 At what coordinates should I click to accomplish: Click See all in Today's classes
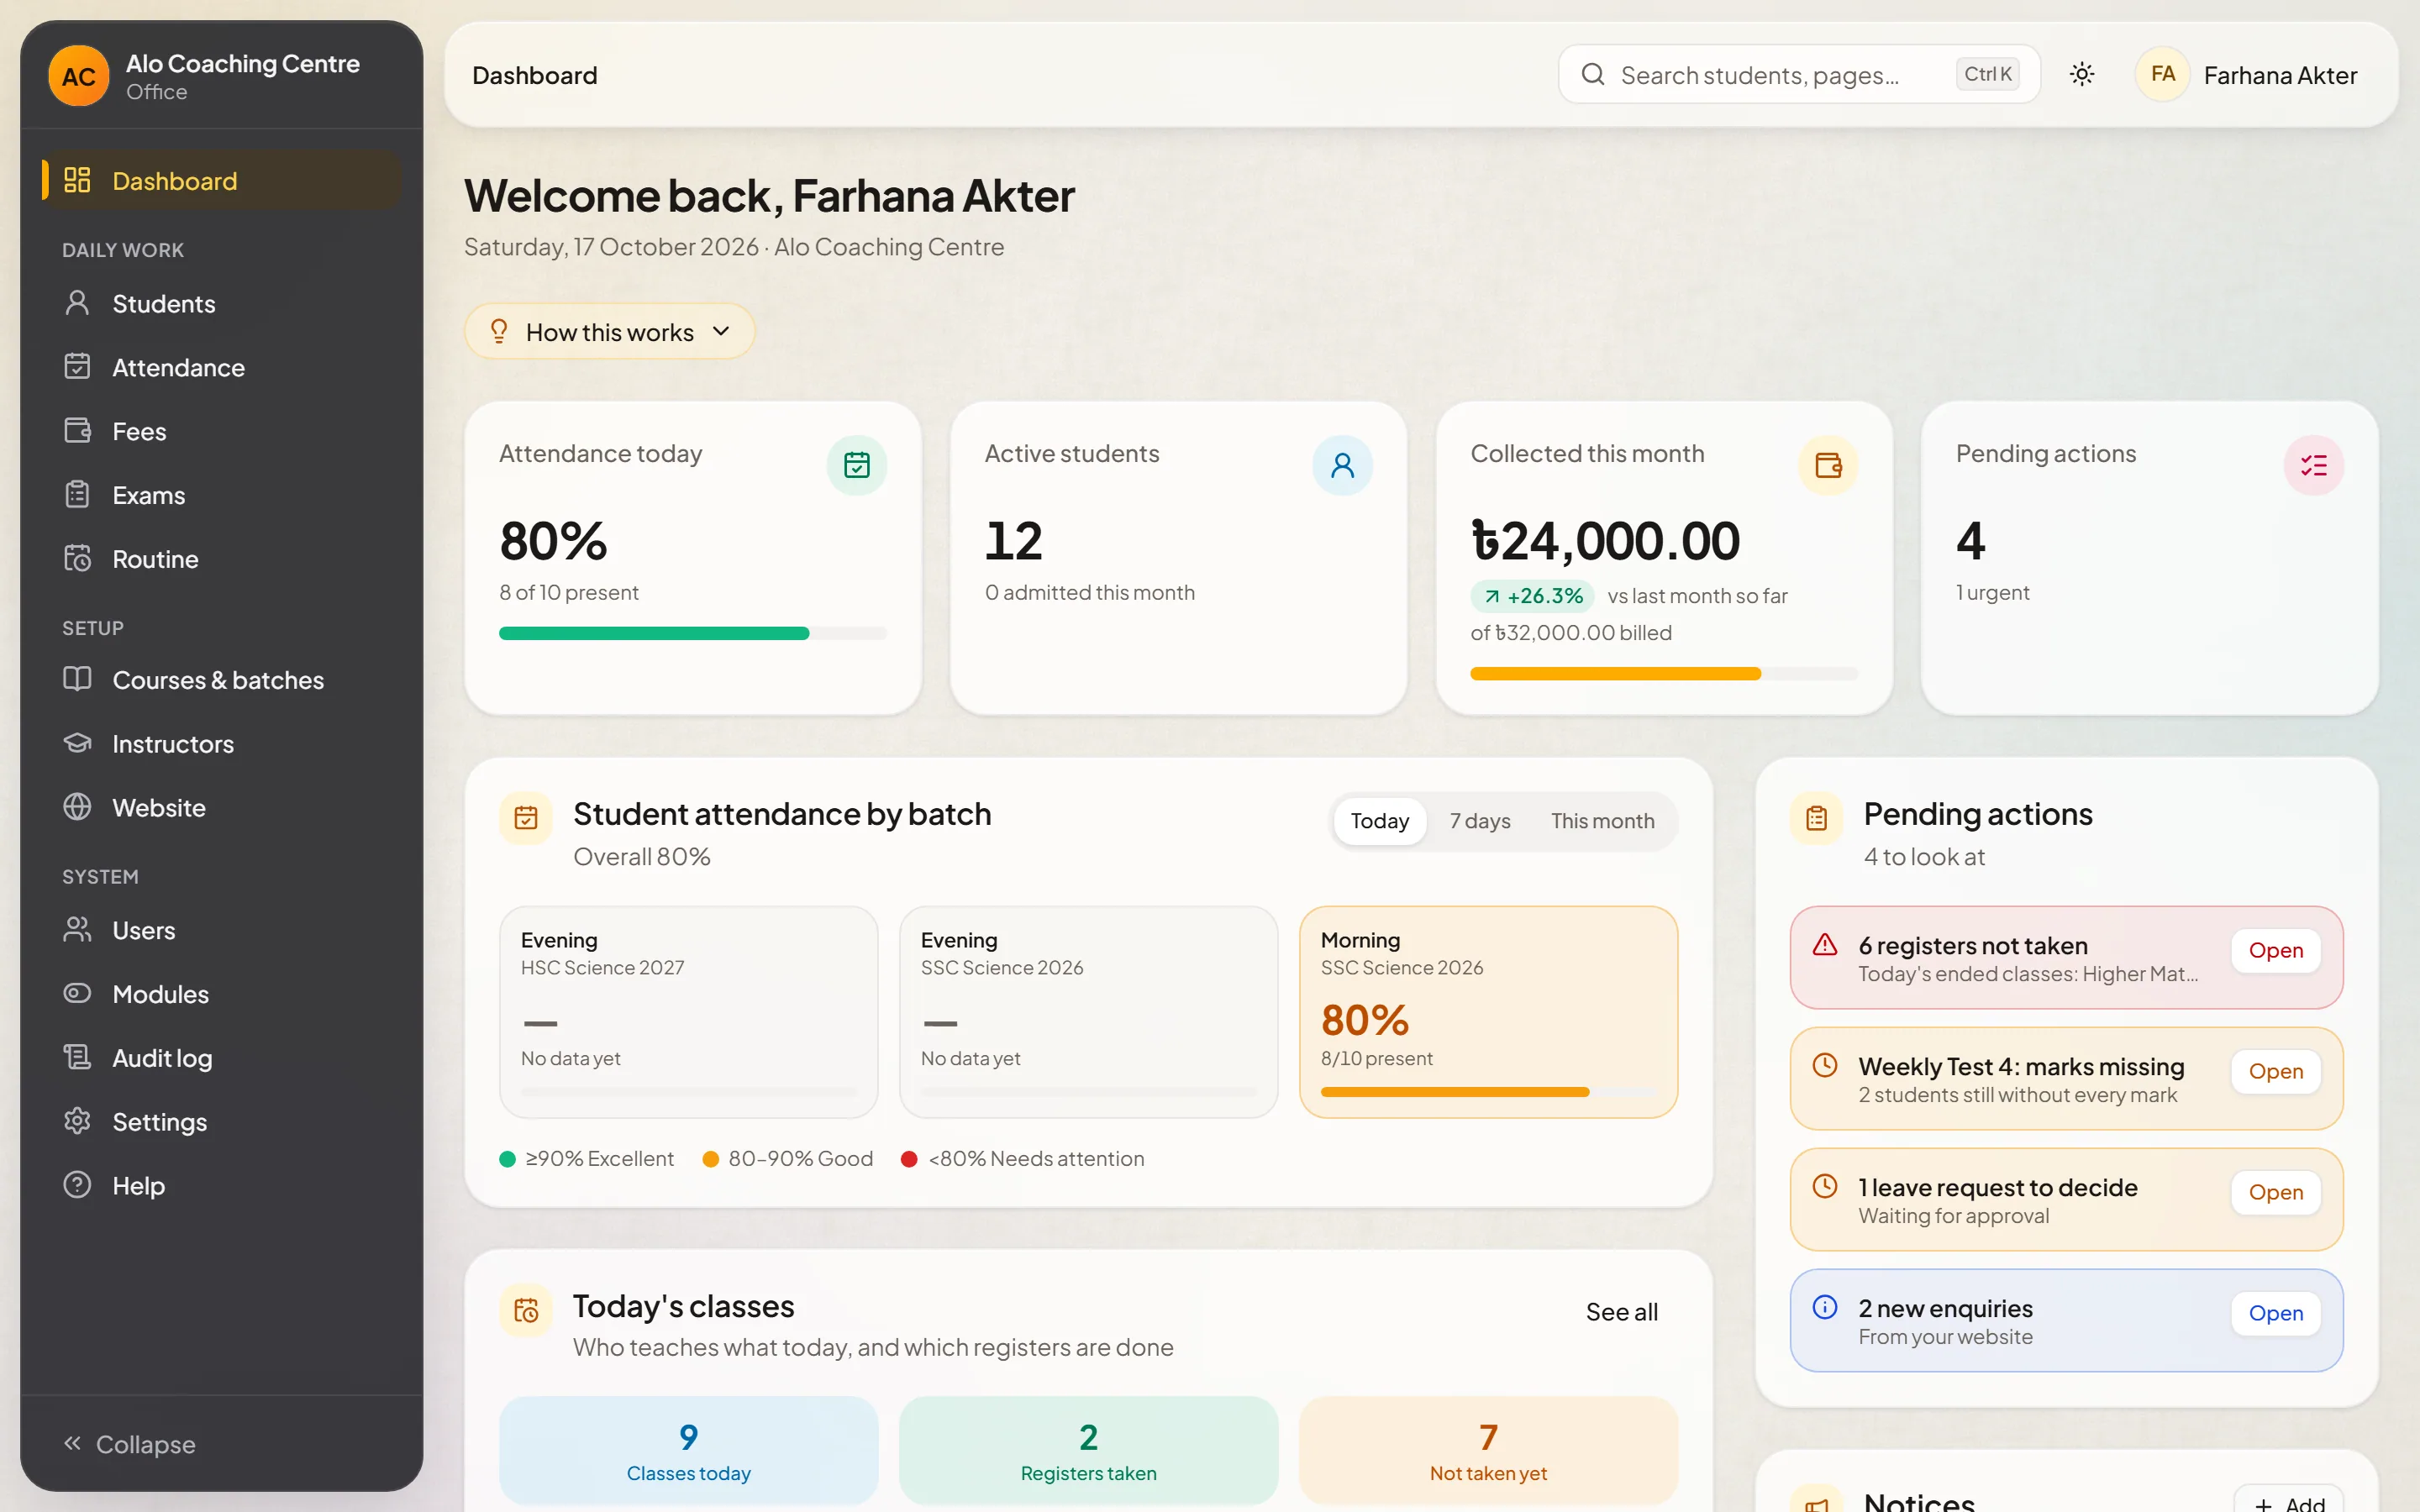pyautogui.click(x=1621, y=1312)
